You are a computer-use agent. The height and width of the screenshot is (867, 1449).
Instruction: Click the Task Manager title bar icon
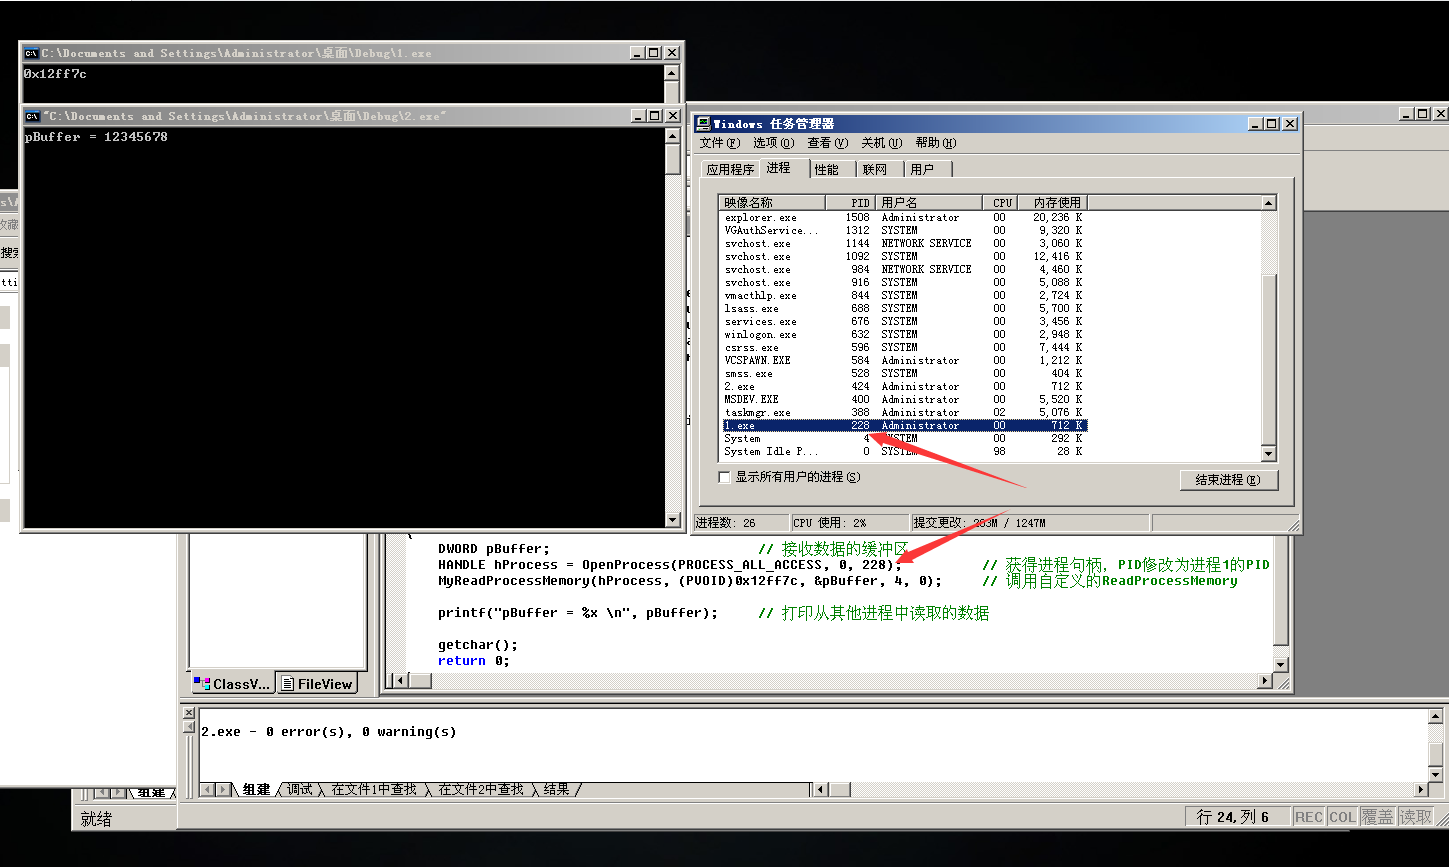(x=703, y=124)
